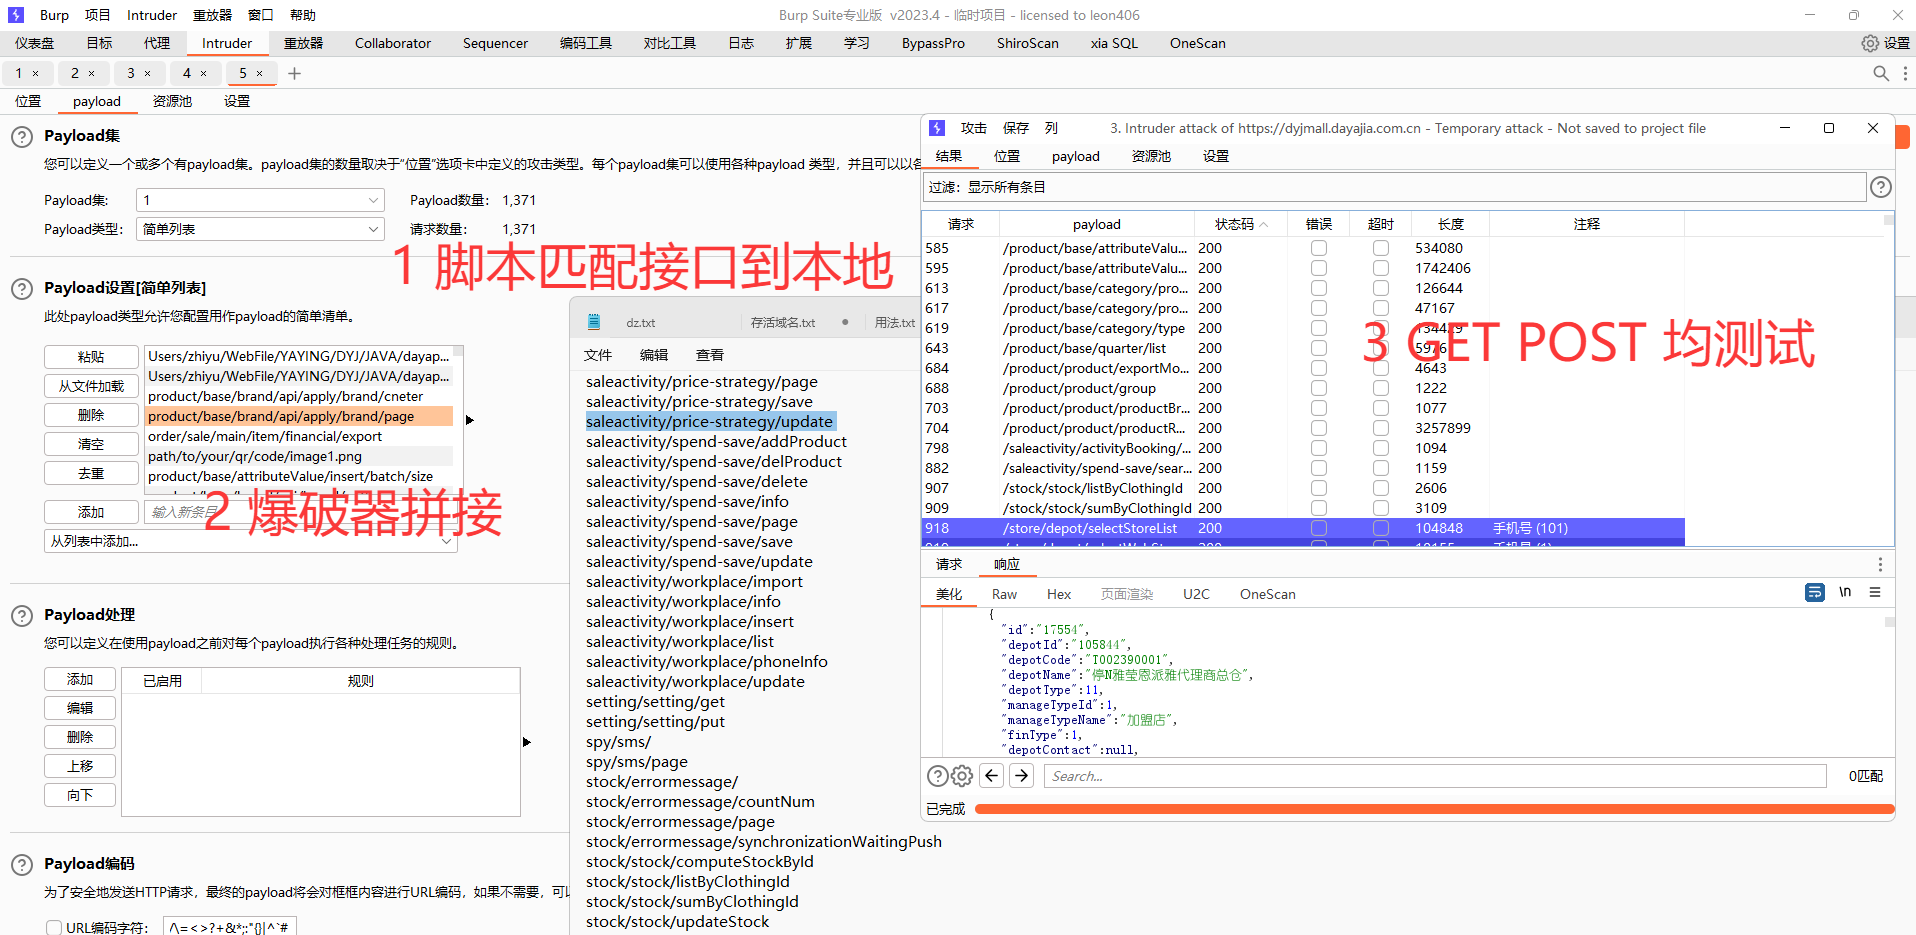Open the Payload集 number dropdown
Screen dimensions: 1916x935
click(260, 200)
